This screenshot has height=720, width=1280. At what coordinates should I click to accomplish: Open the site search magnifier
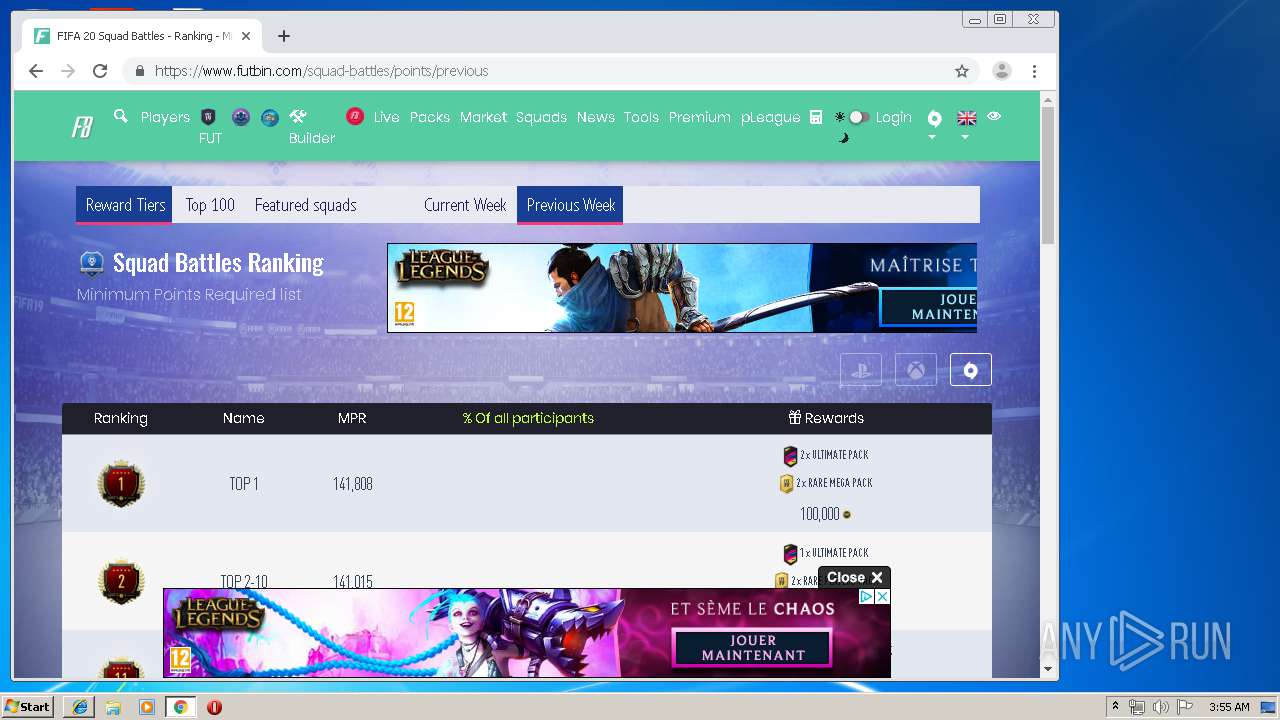coord(121,116)
